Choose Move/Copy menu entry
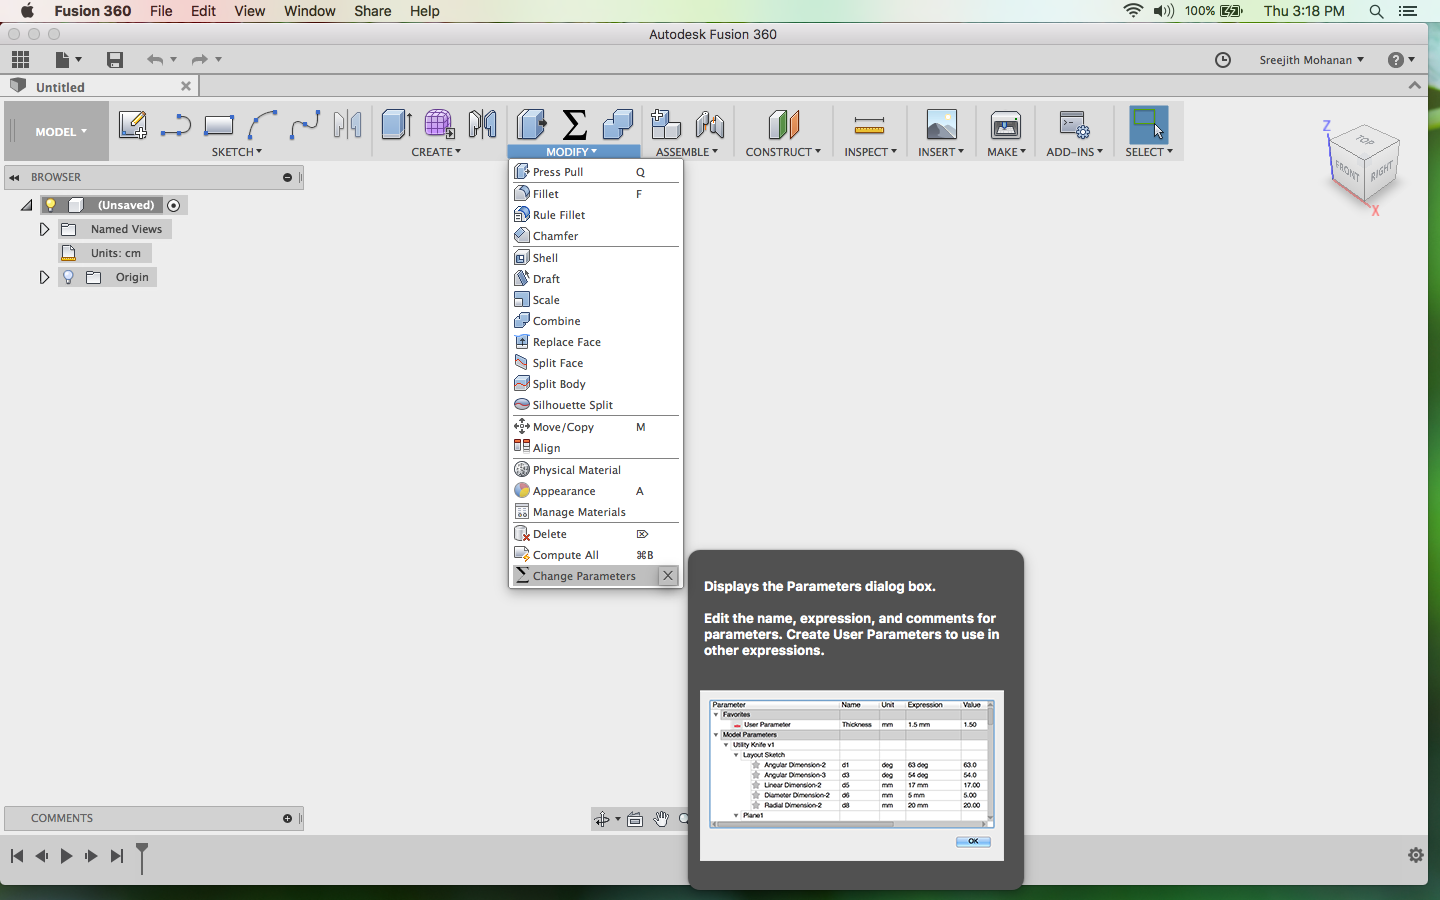Viewport: 1440px width, 900px height. tap(596, 427)
